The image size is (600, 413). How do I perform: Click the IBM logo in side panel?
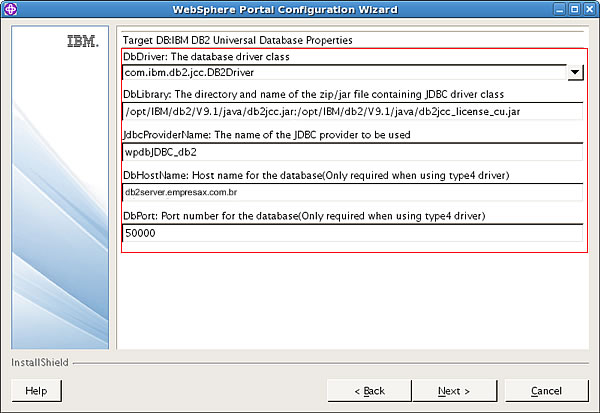click(83, 41)
